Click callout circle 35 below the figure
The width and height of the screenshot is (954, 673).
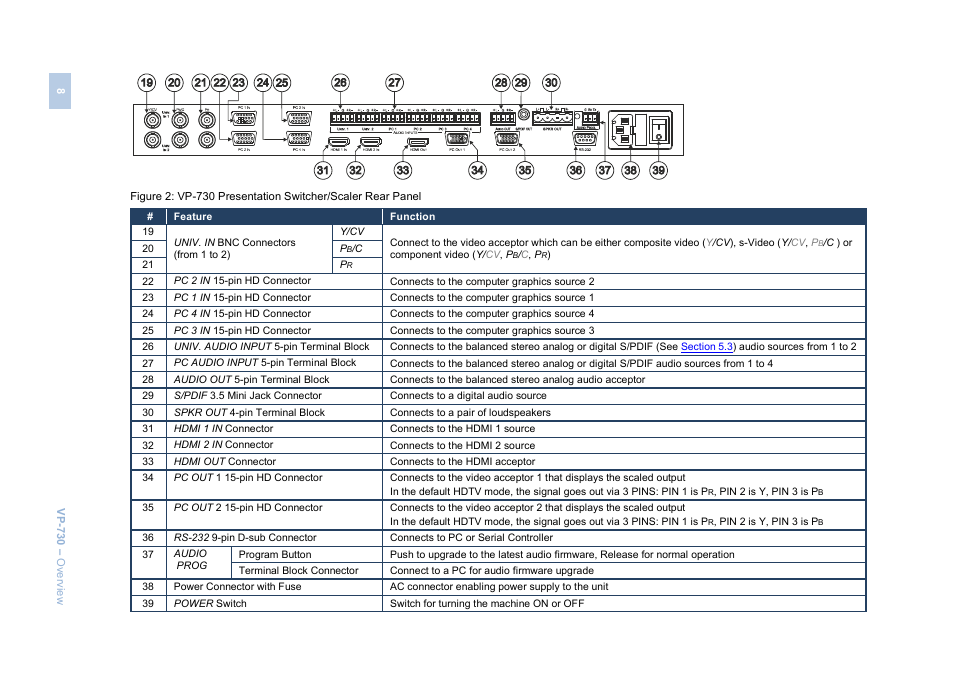524,170
